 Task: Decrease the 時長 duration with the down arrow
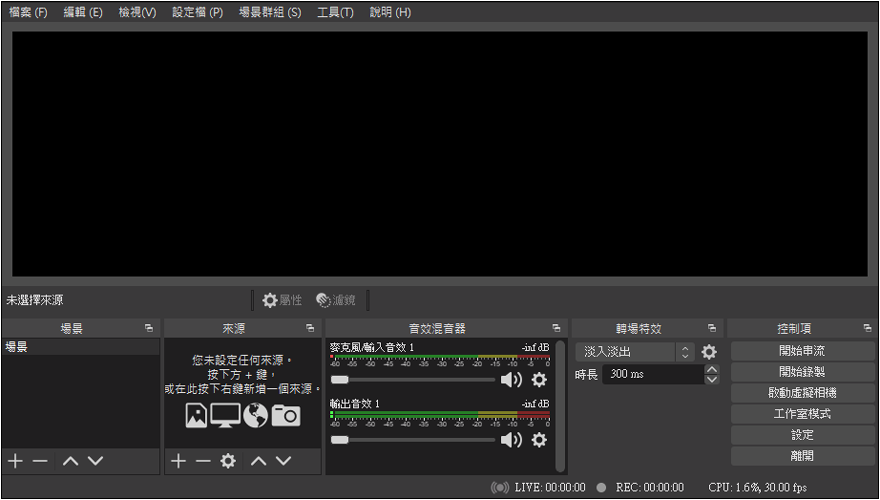(712, 380)
